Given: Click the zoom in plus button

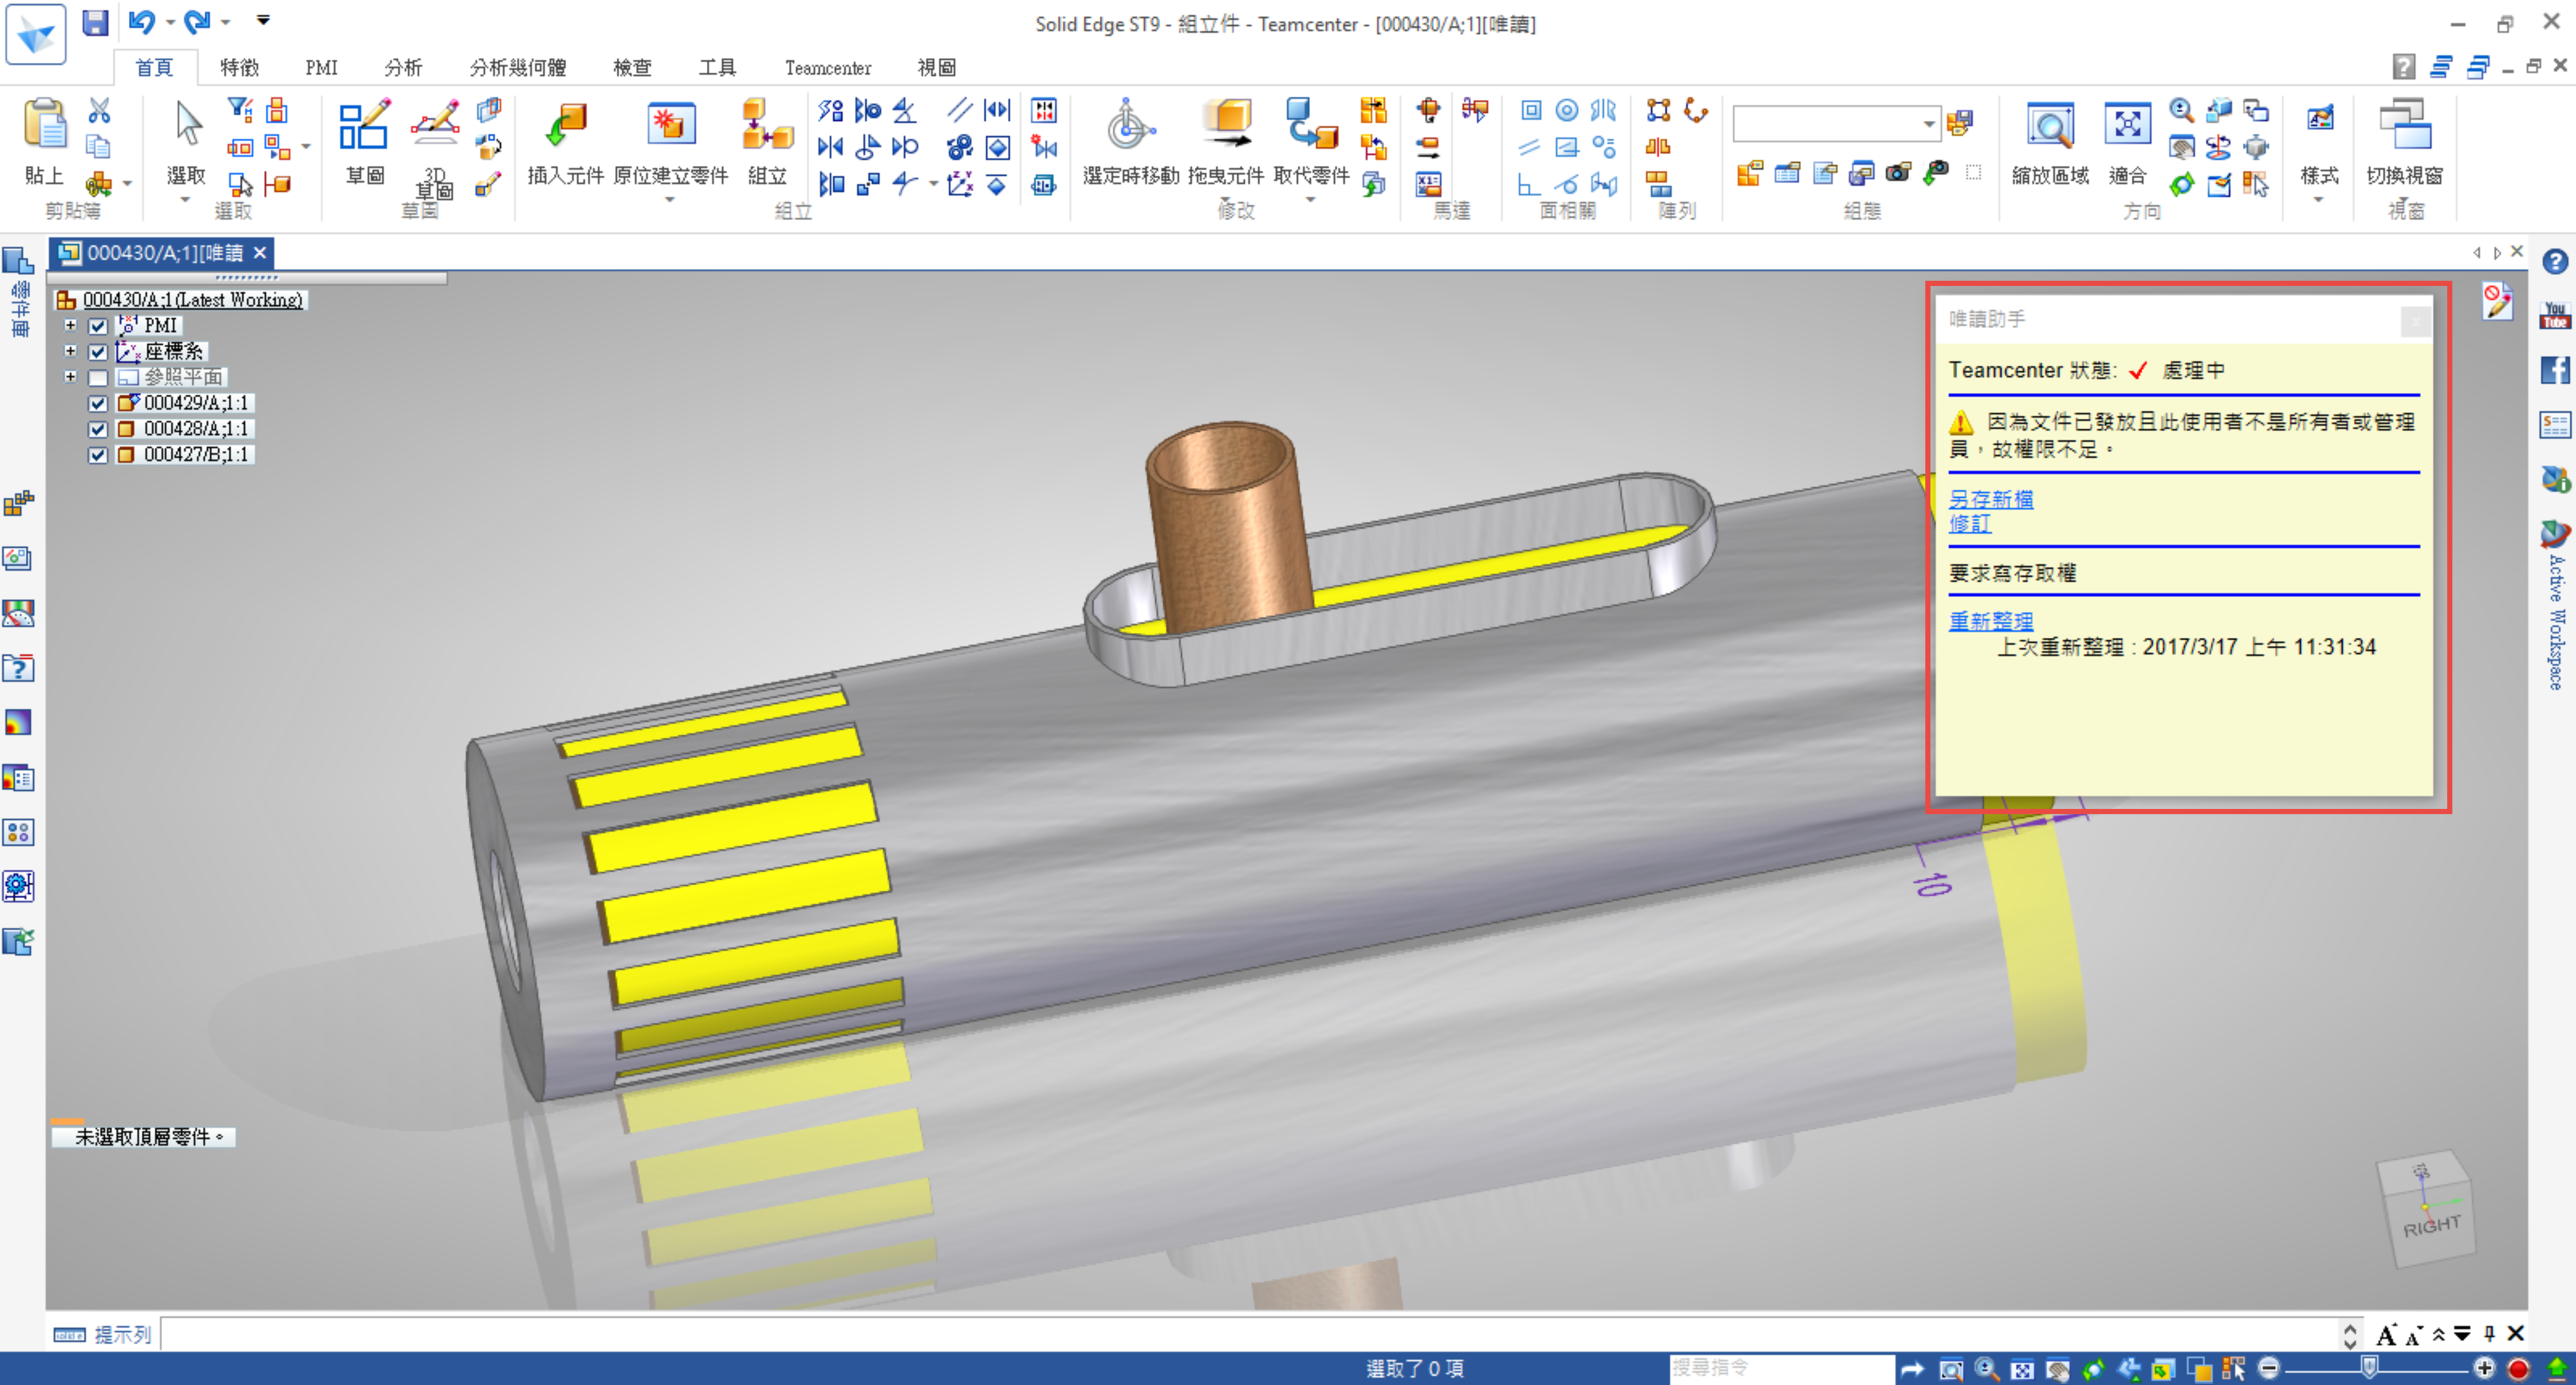Looking at the screenshot, I should coord(2485,1368).
